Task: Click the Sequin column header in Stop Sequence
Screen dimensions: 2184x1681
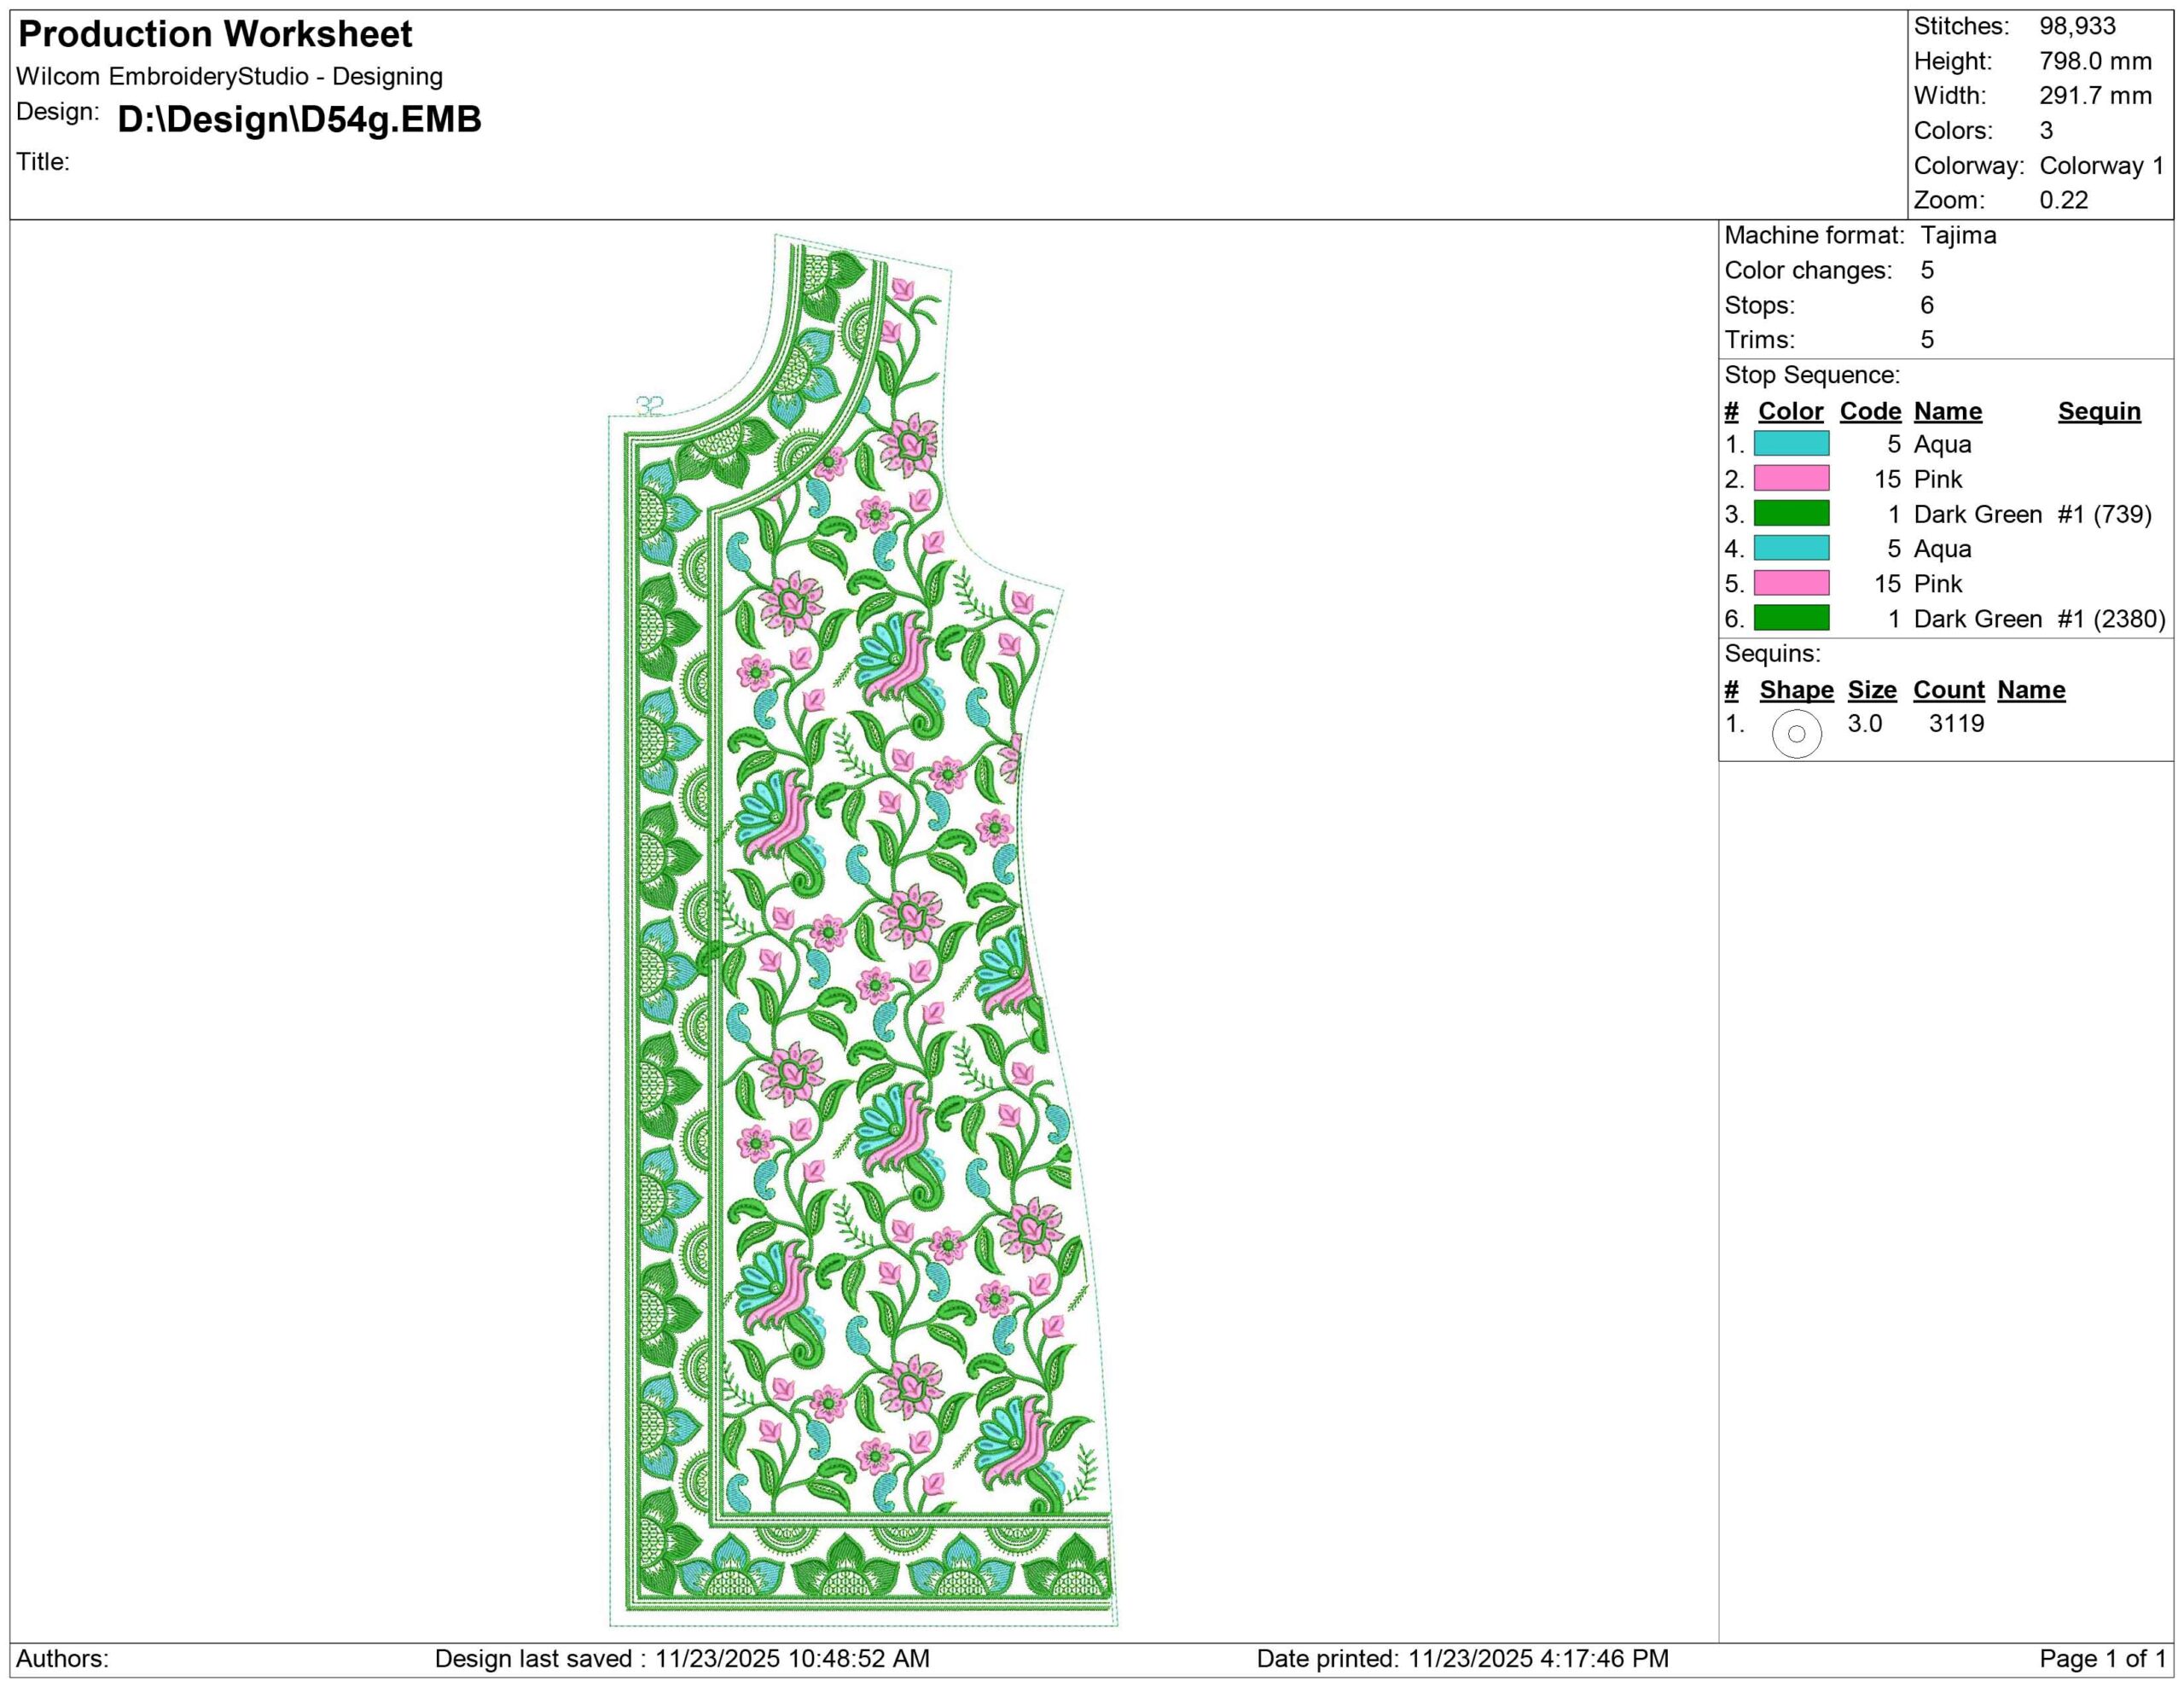Action: click(x=2099, y=411)
